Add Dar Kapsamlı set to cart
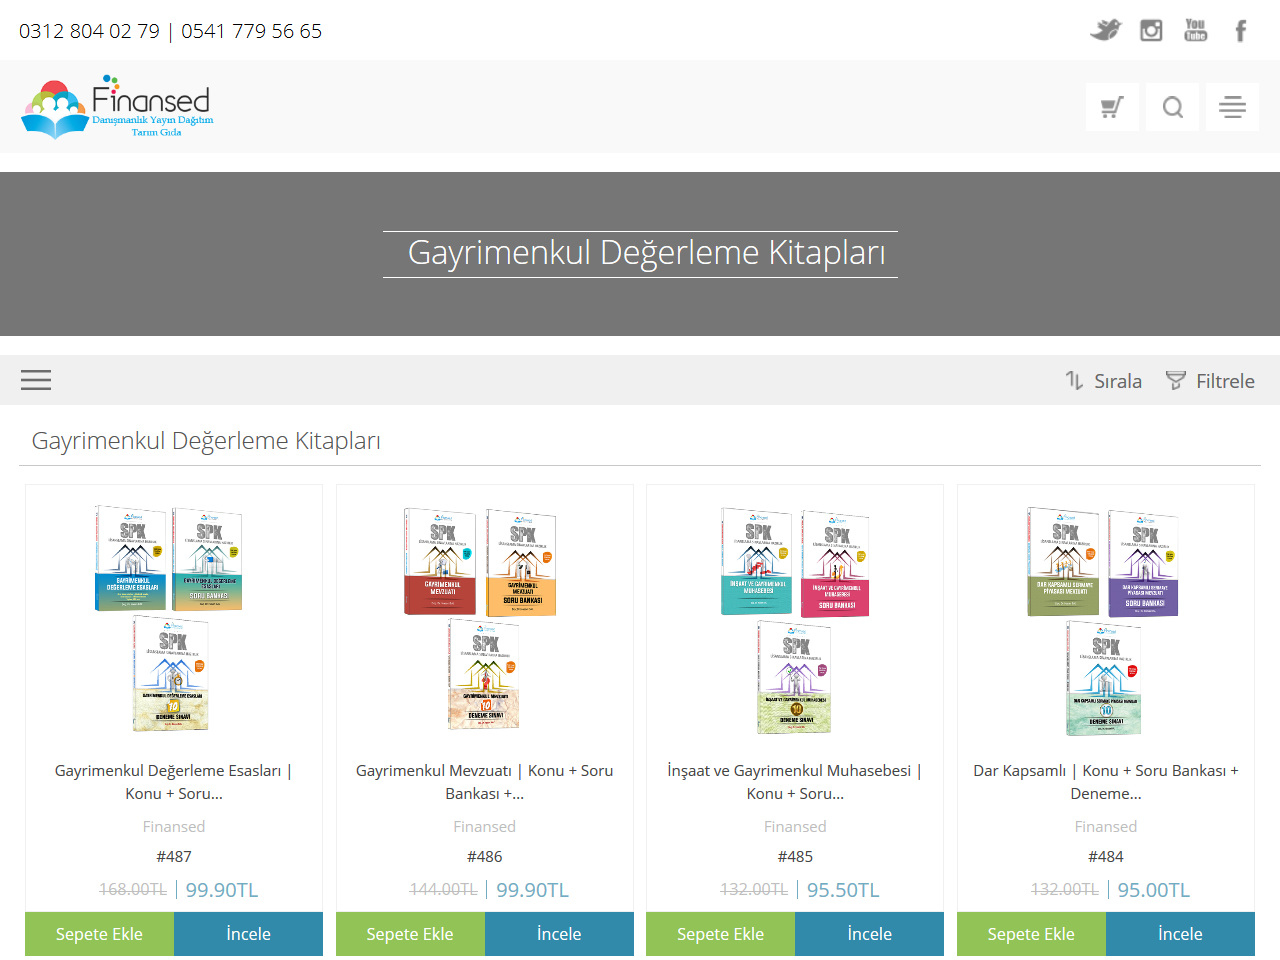This screenshot has height=960, width=1280. [1031, 934]
